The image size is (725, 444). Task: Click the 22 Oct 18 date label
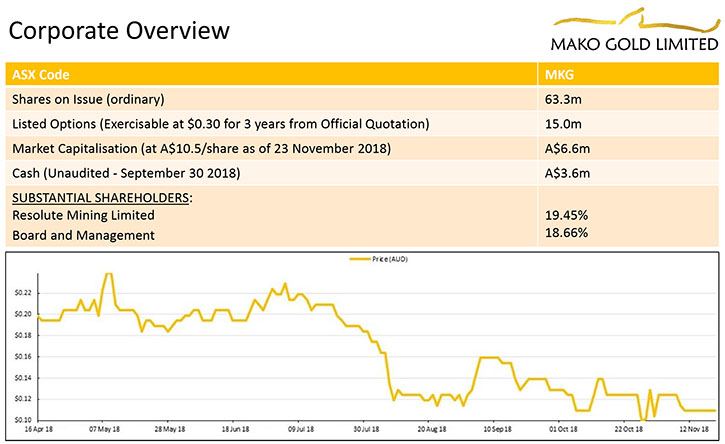628,429
